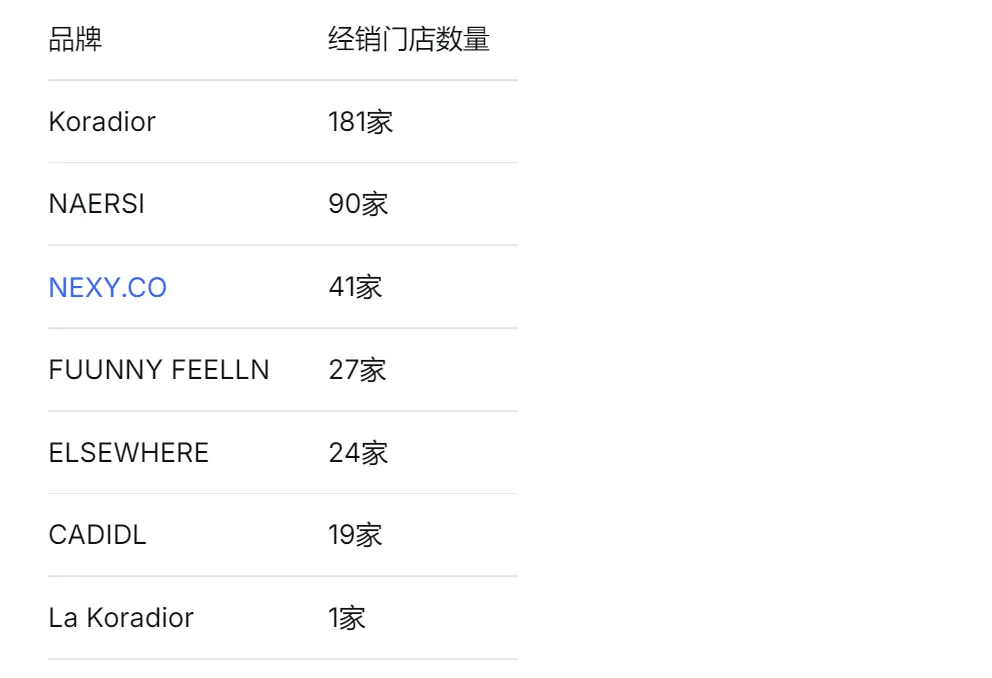Click the 1家 store count
Screen dimensions: 992x678
click(346, 618)
